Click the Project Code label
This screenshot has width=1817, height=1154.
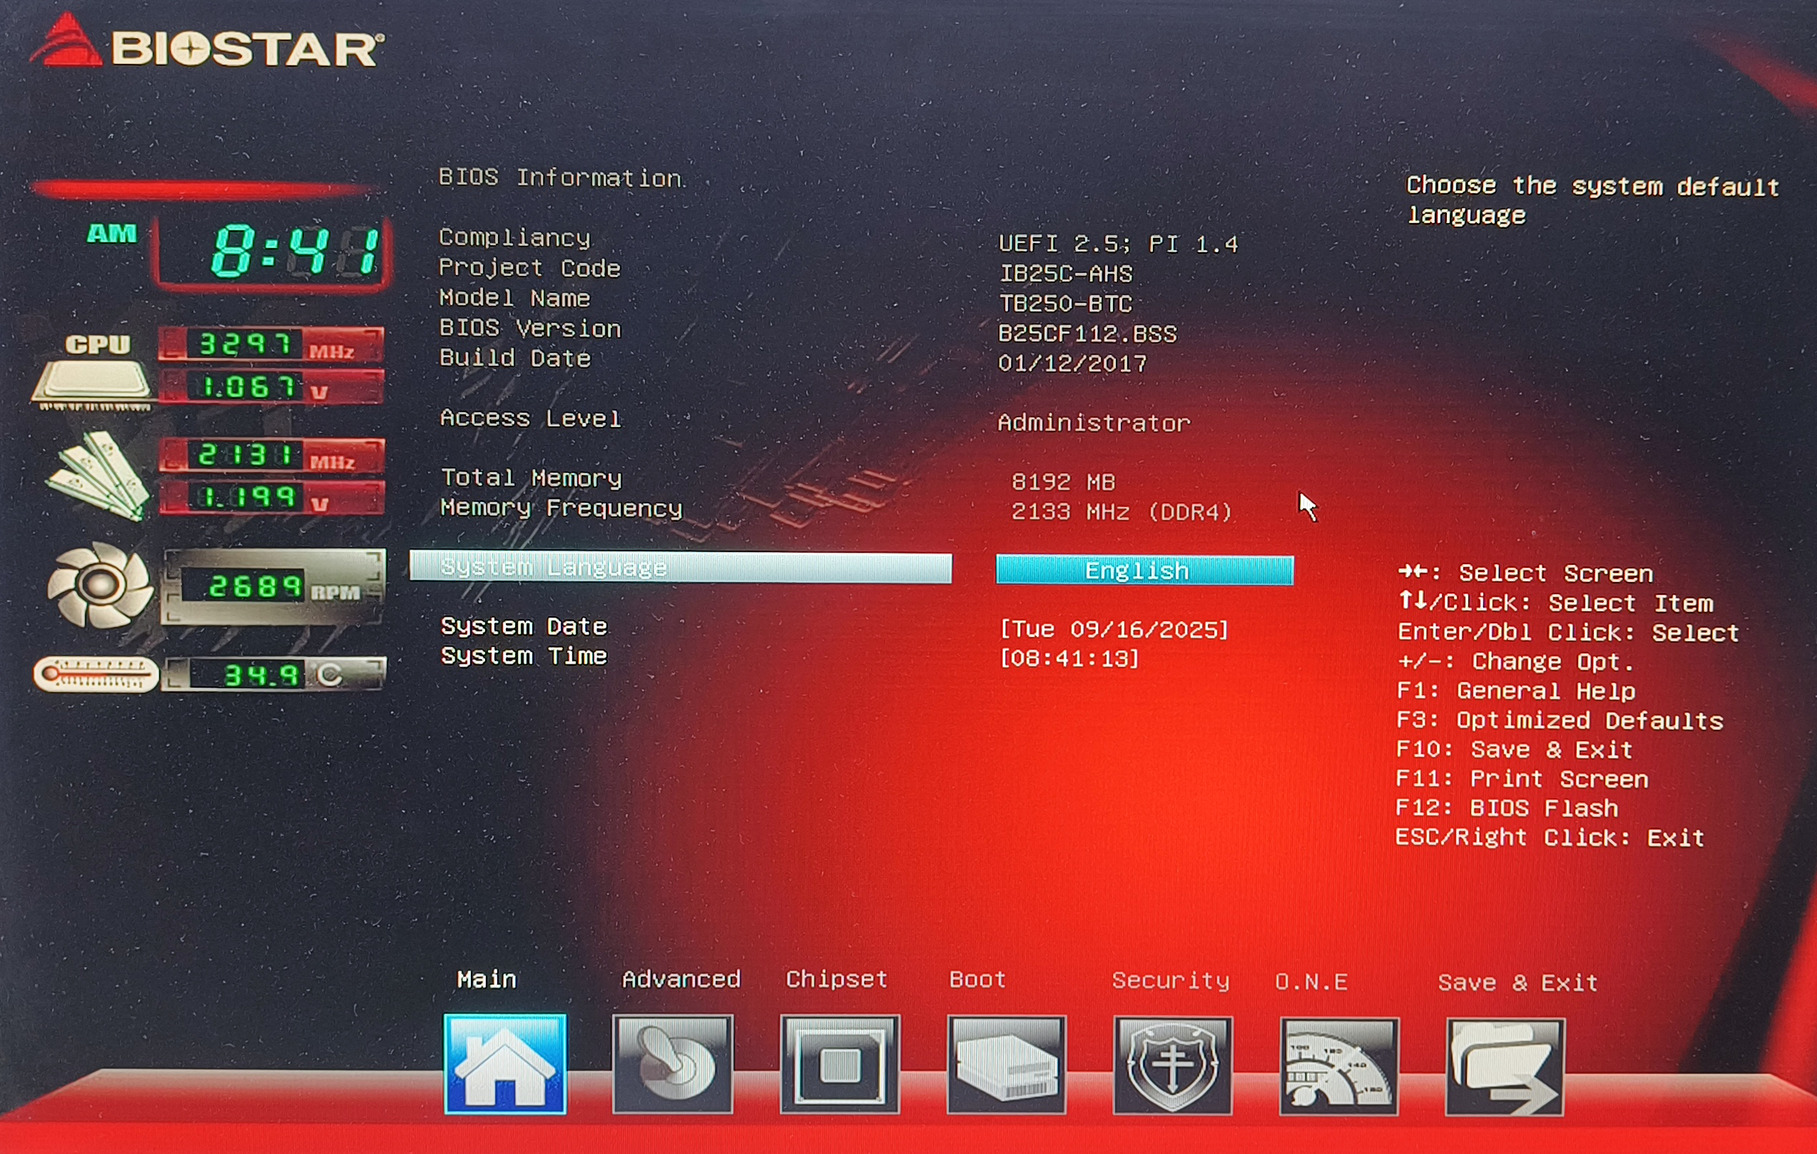point(530,268)
